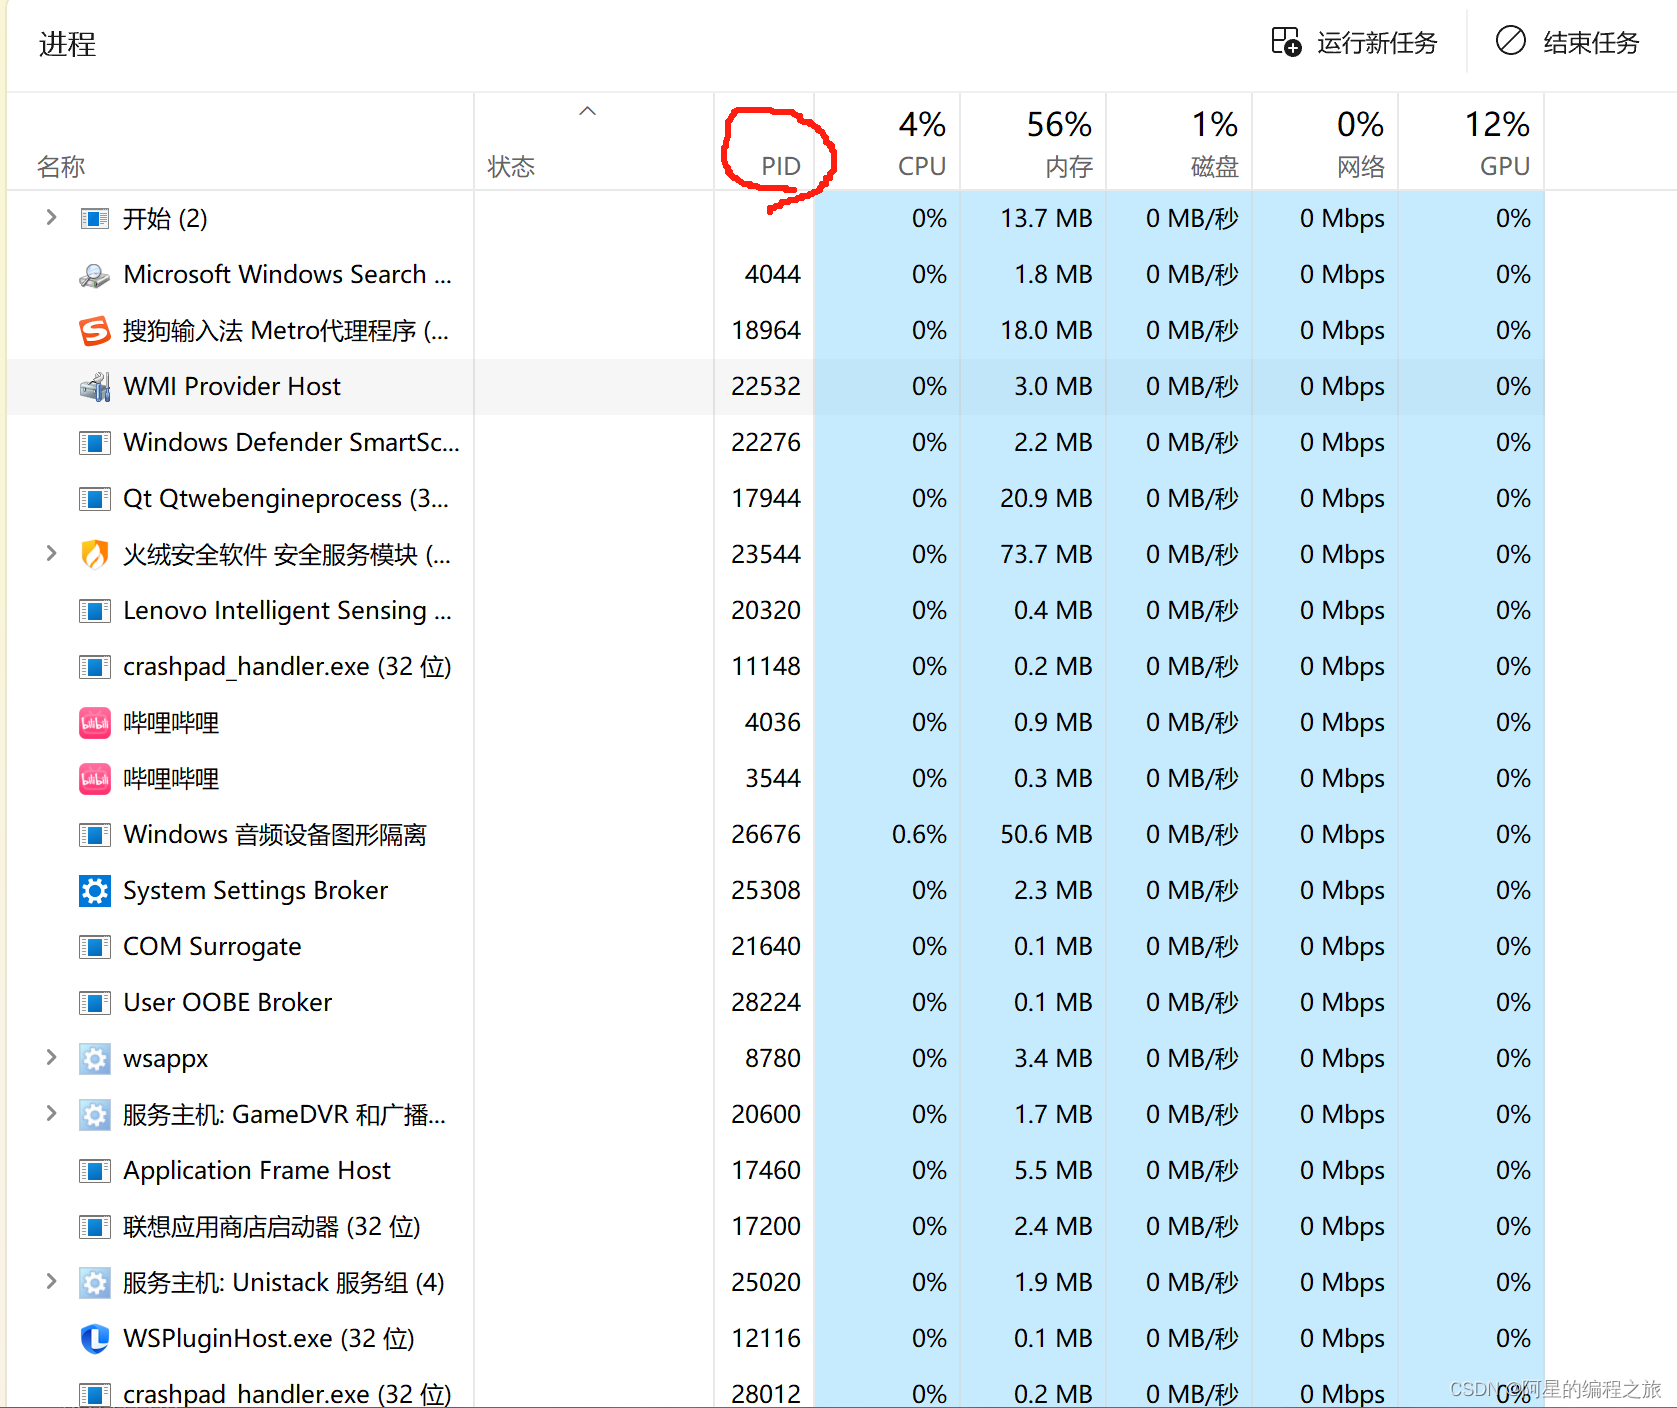
Task: Click the 联想应用商店启动器 icon
Action: [x=94, y=1227]
